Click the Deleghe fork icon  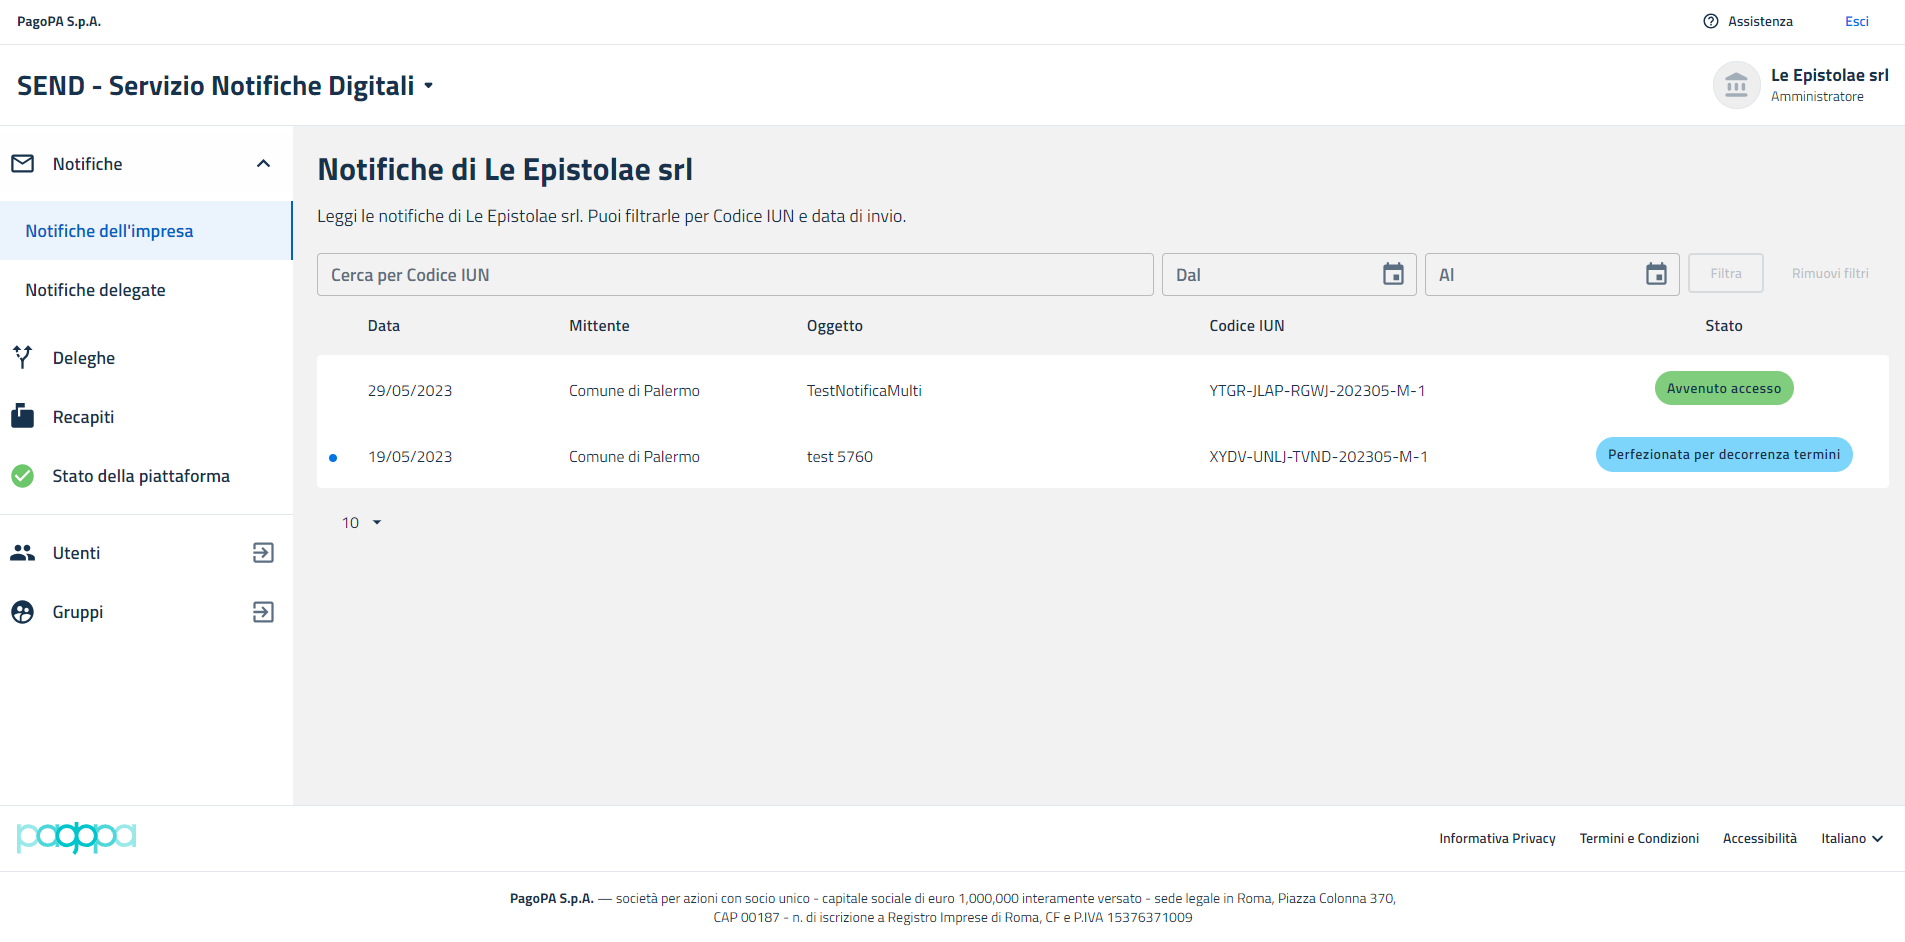pyautogui.click(x=22, y=357)
